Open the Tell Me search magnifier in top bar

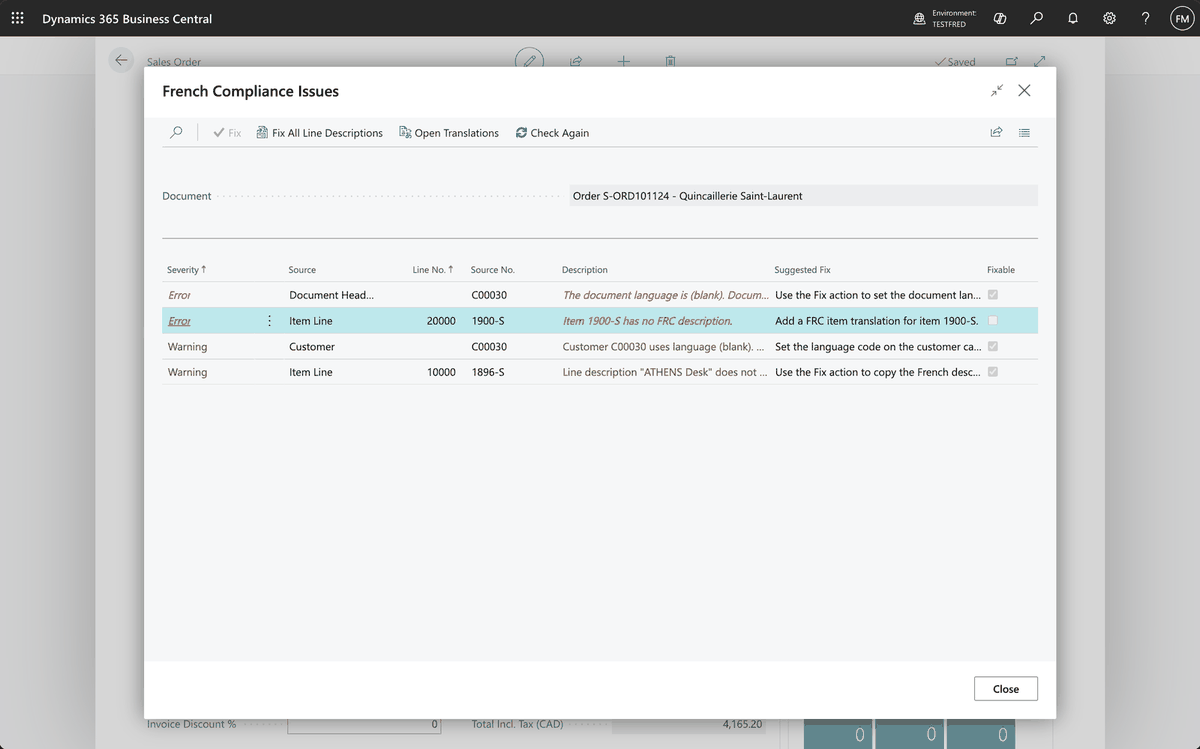point(1037,19)
